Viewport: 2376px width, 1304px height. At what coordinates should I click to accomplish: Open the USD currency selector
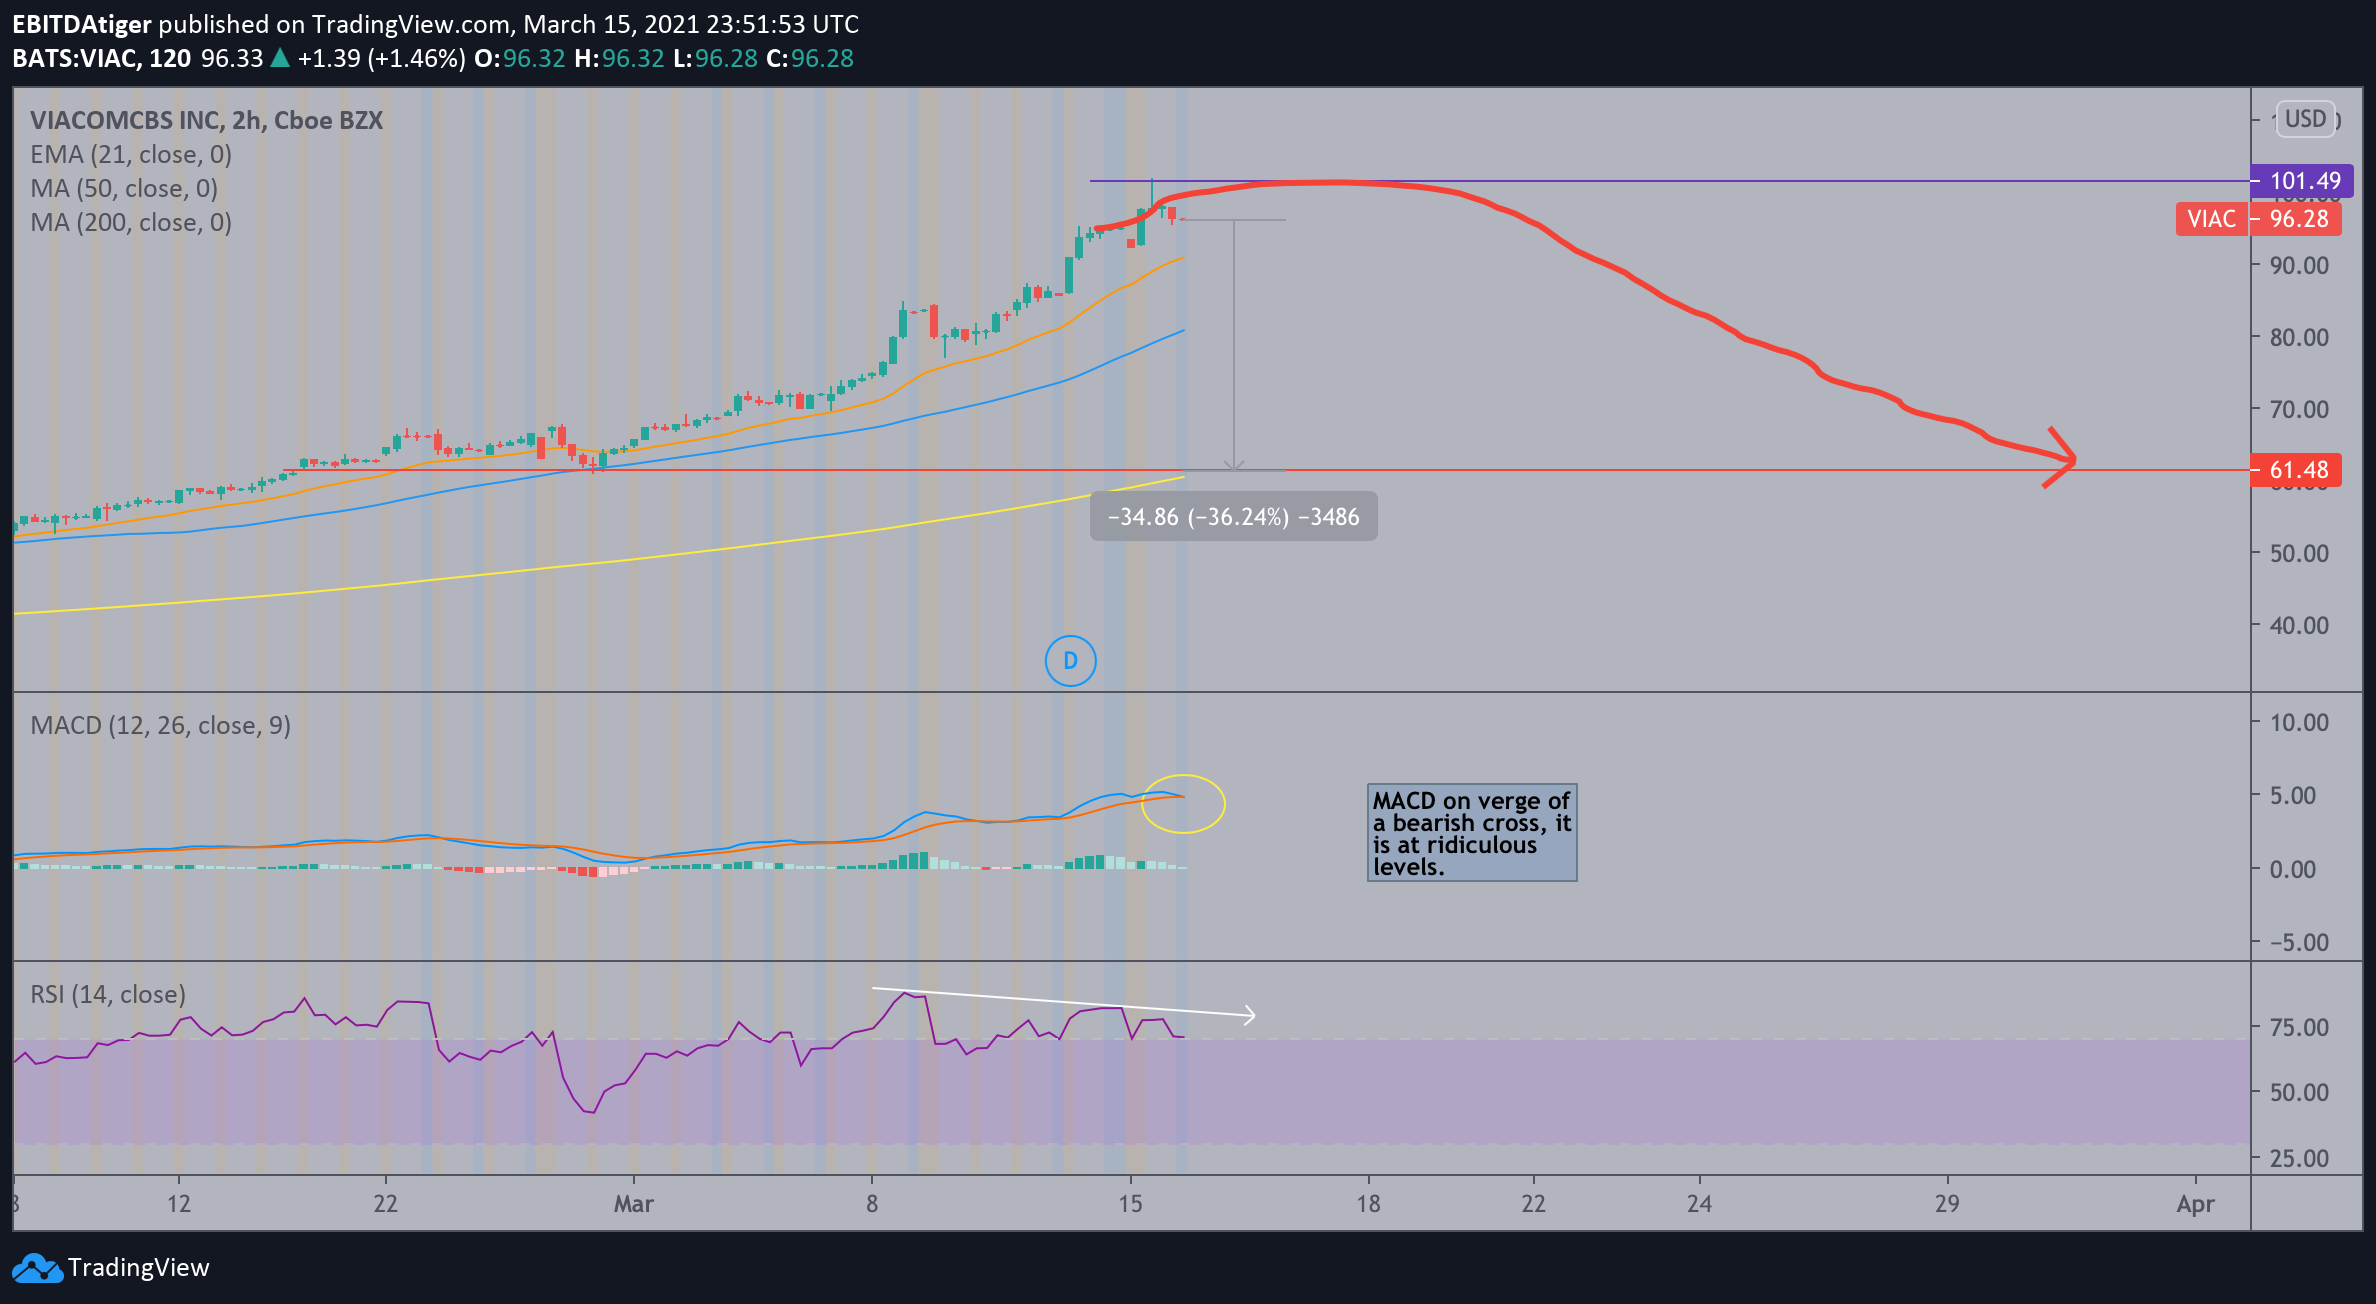[2305, 119]
